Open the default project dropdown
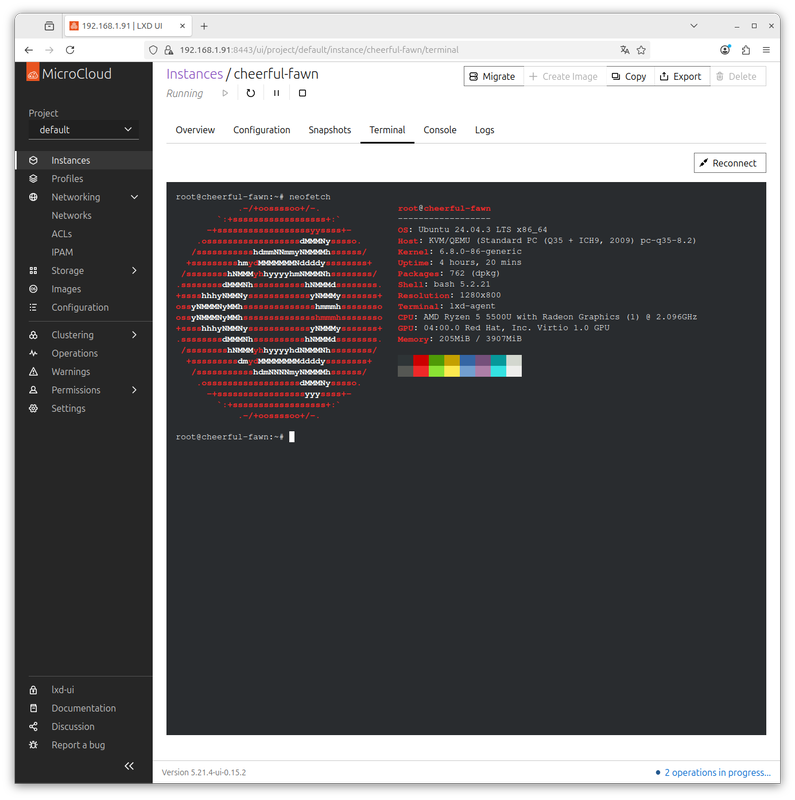The width and height of the screenshot is (795, 800). (84, 130)
